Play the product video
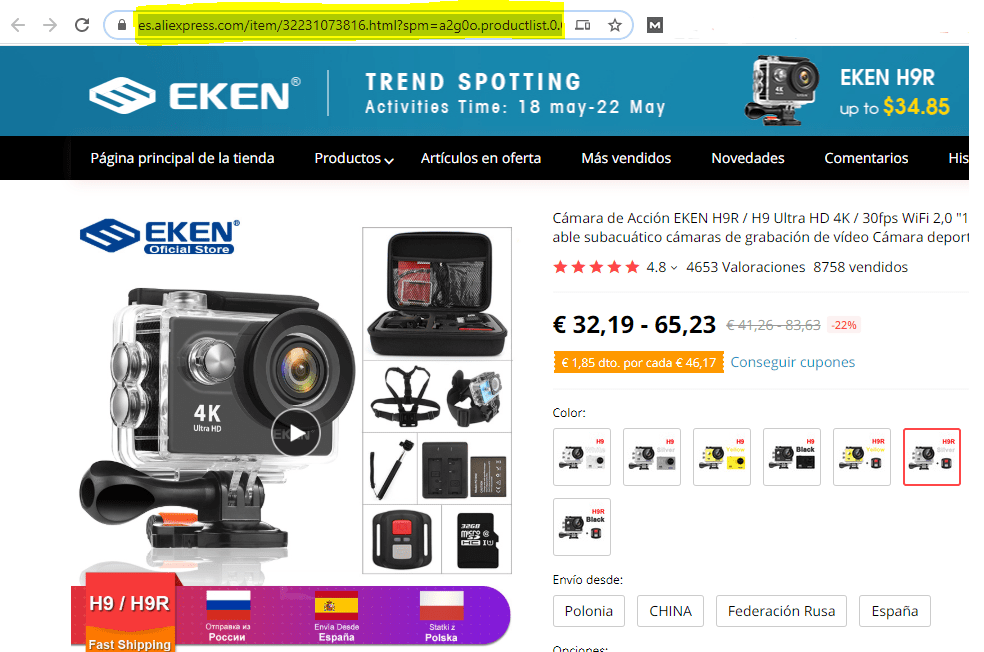This screenshot has height=652, width=984. point(296,432)
